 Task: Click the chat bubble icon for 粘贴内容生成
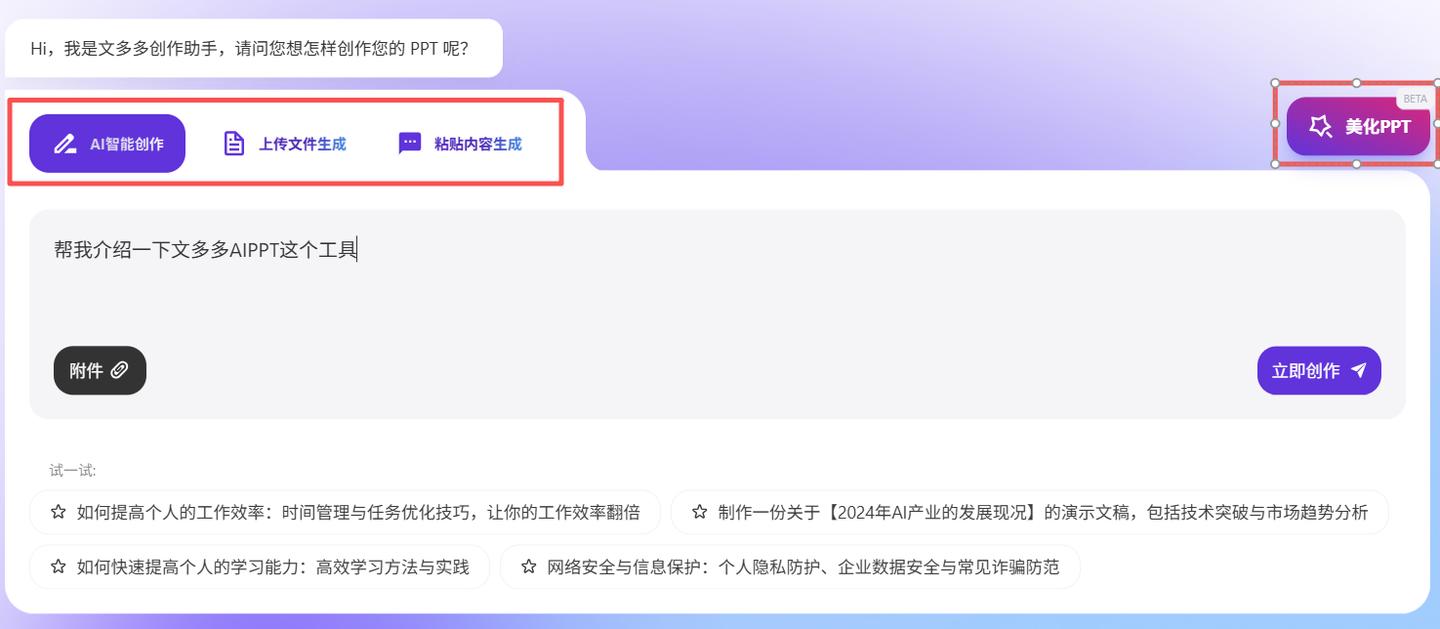point(410,144)
